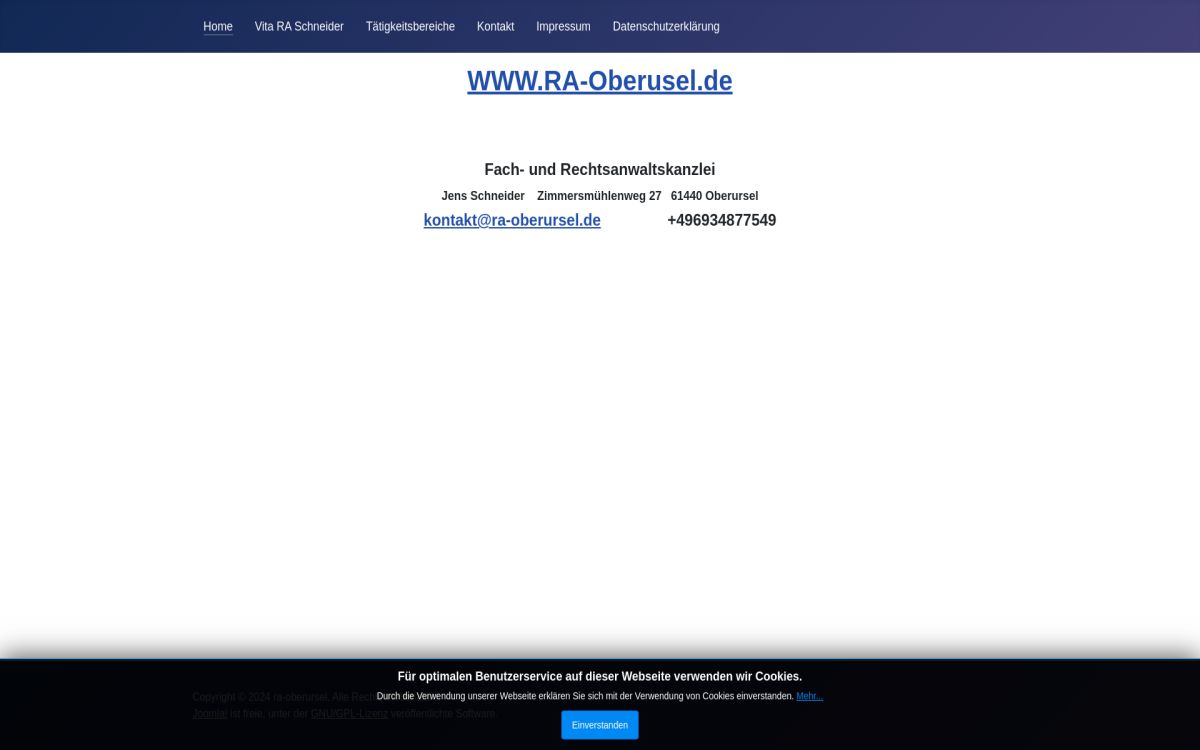Click the phone number +496934877549

[x=721, y=220]
